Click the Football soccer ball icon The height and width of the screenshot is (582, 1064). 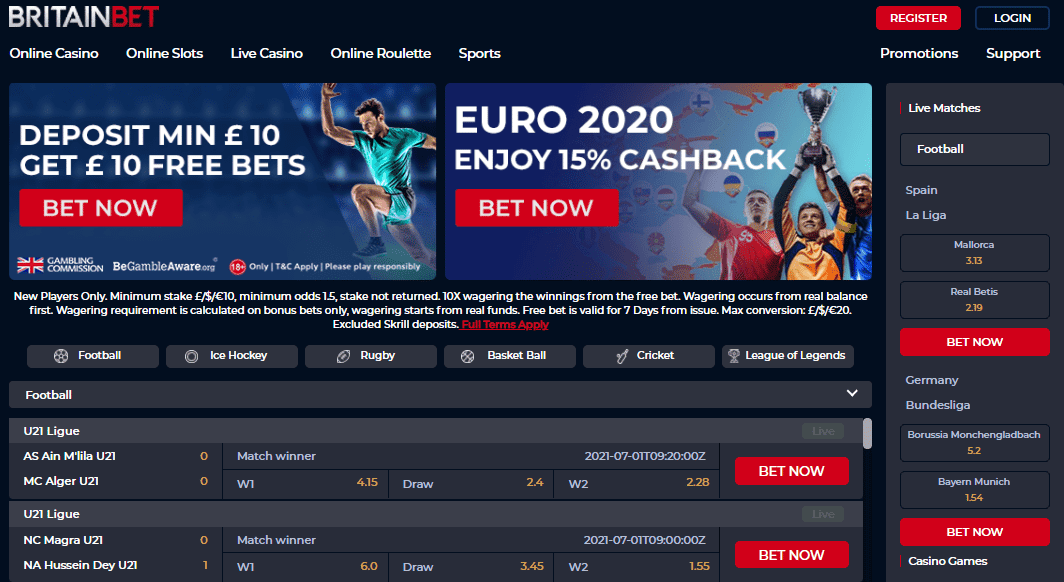tap(61, 356)
